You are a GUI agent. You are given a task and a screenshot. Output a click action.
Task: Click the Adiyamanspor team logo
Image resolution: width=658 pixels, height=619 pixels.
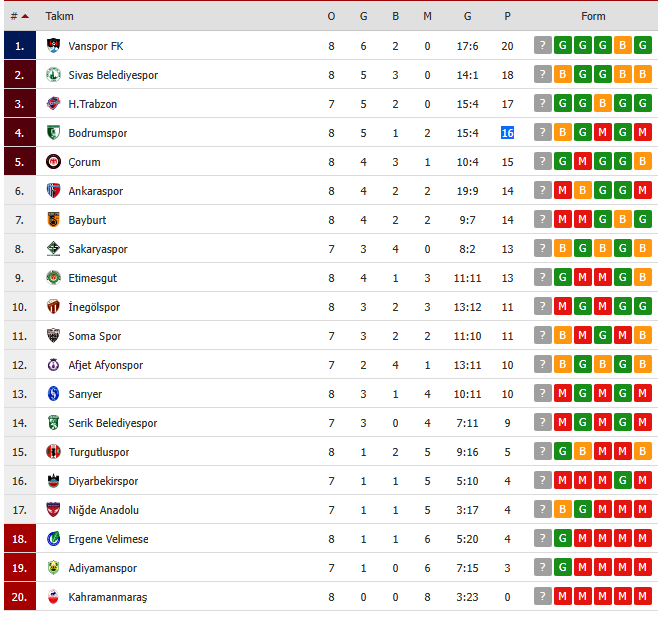tap(54, 568)
